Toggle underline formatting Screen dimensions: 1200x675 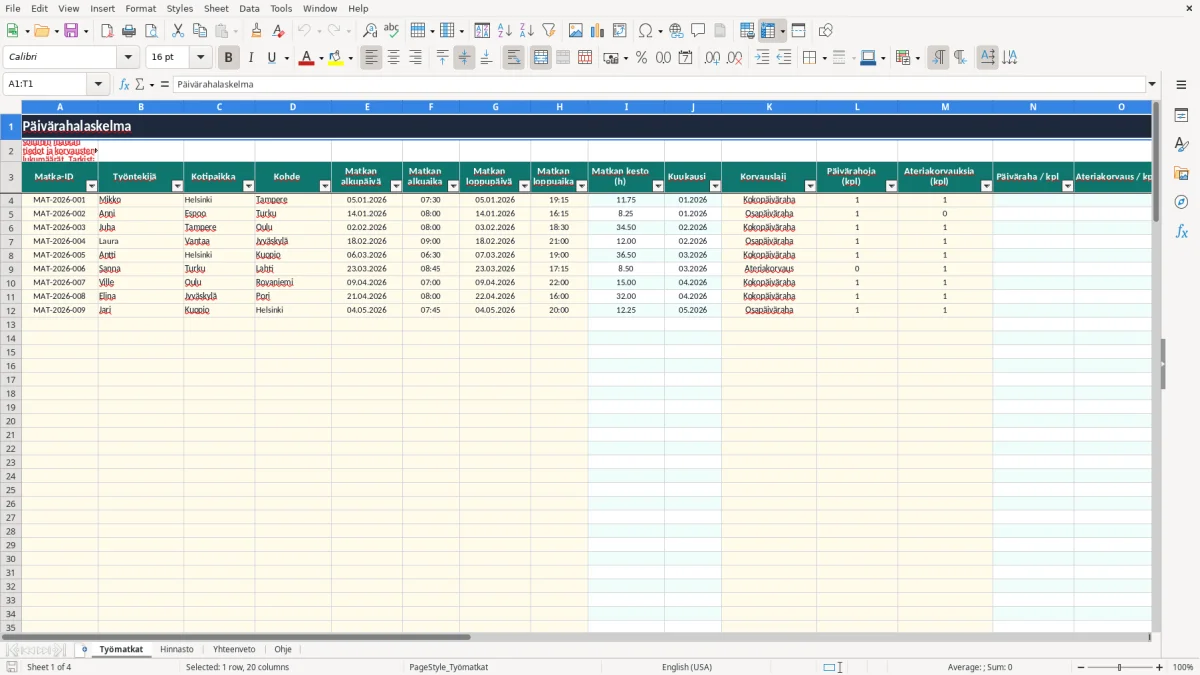pos(271,58)
